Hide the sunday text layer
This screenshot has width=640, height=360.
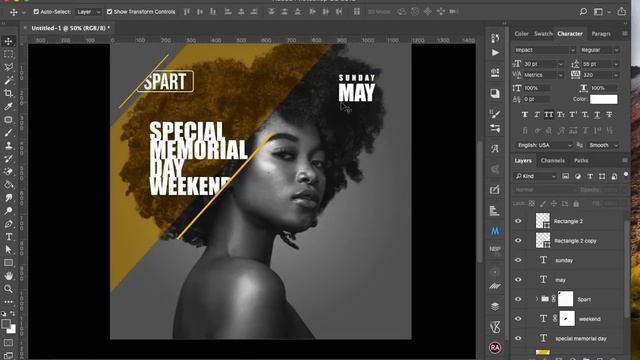(518, 260)
